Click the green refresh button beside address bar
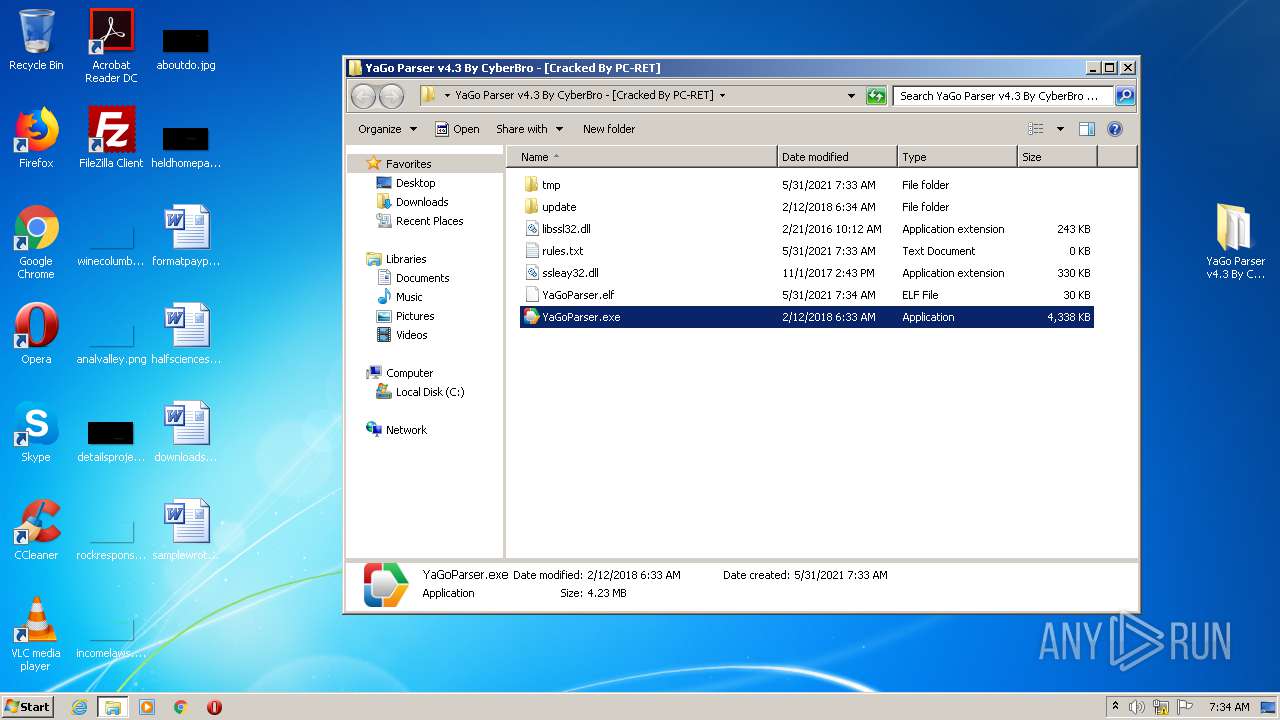The width and height of the screenshot is (1280, 720). click(876, 96)
